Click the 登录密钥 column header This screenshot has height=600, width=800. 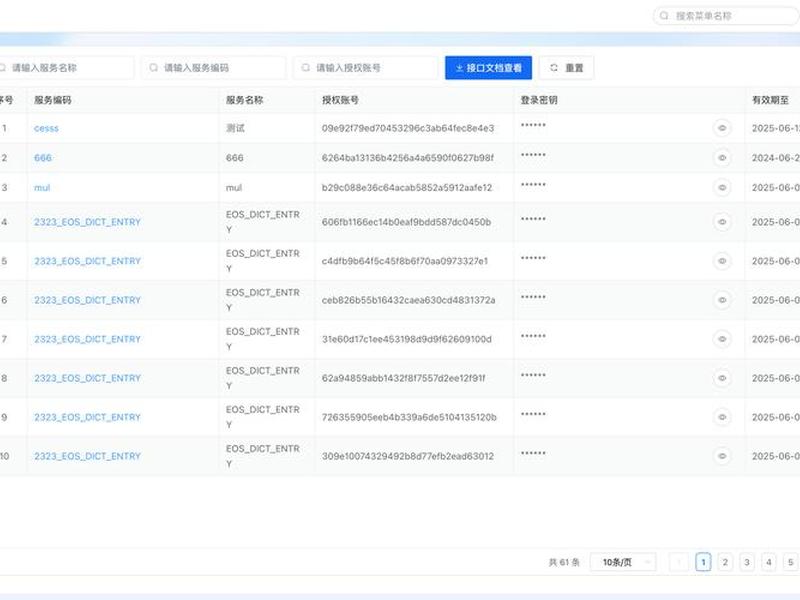(539, 100)
